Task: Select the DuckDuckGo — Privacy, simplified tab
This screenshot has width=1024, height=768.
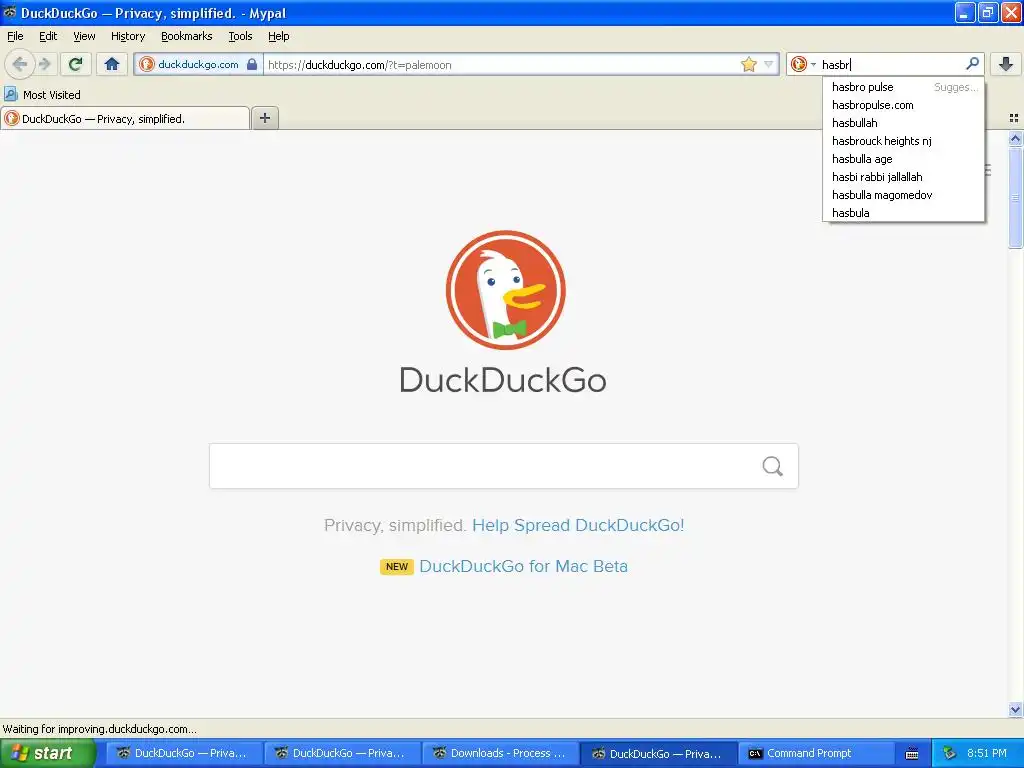Action: point(125,118)
